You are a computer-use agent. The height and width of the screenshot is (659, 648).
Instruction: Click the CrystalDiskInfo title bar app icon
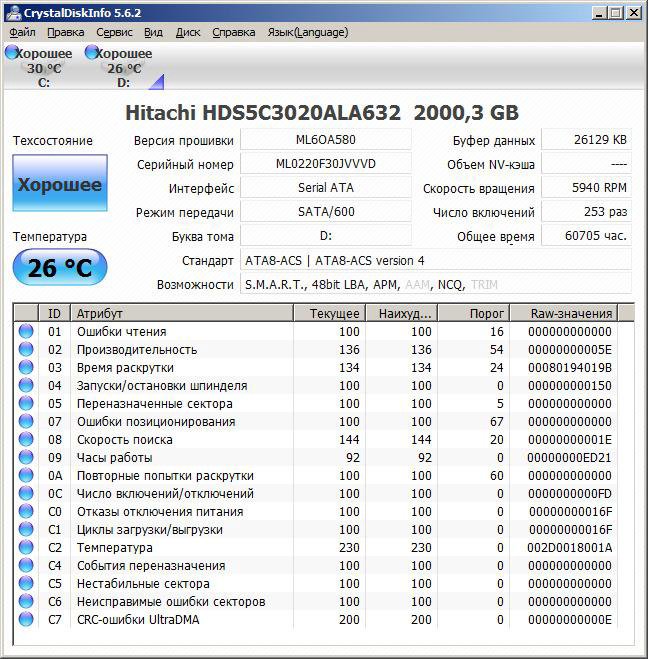12,12
